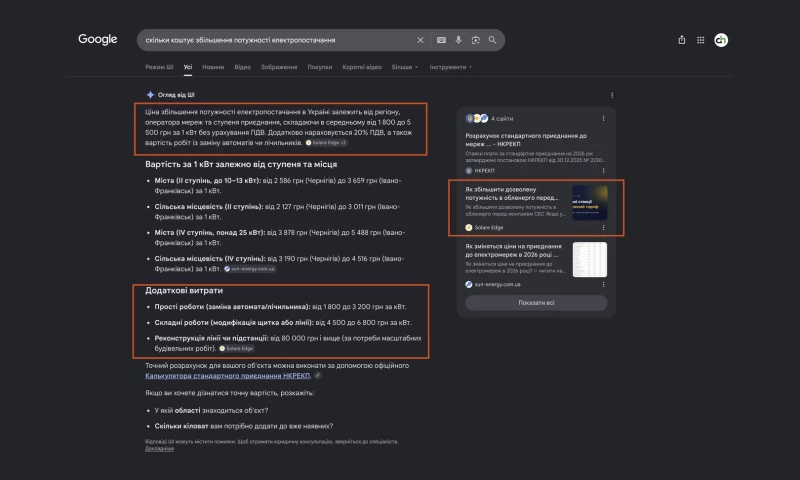The width and height of the screenshot is (800, 480).
Task: Click the 'Показати всі' button
Action: [x=536, y=302]
